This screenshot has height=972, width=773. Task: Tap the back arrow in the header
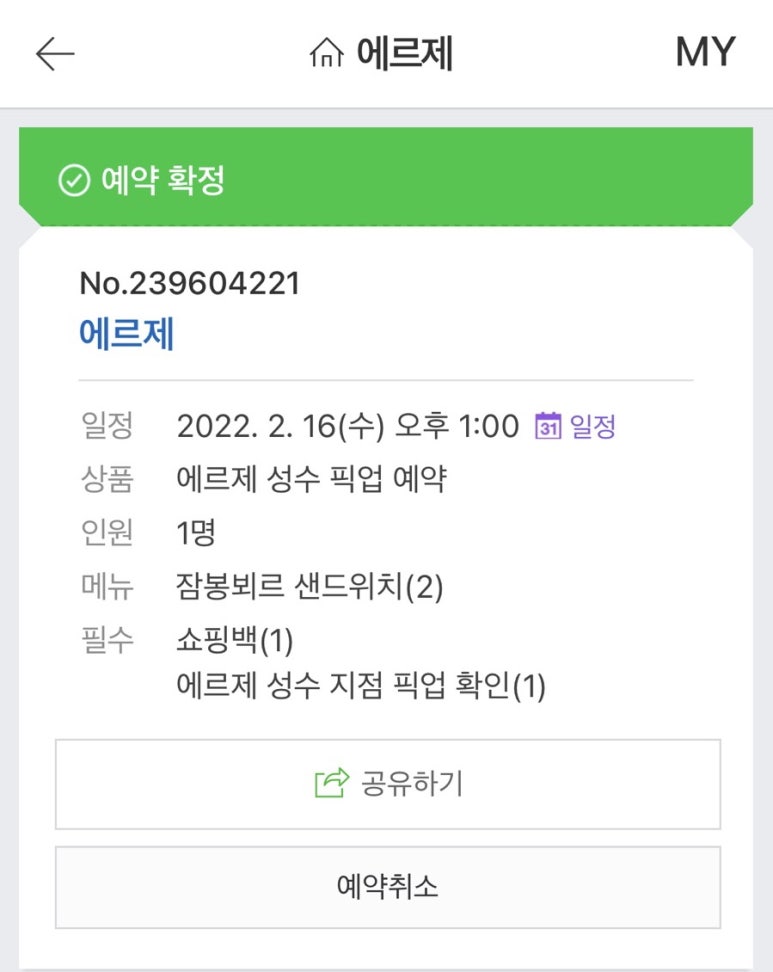tap(55, 54)
